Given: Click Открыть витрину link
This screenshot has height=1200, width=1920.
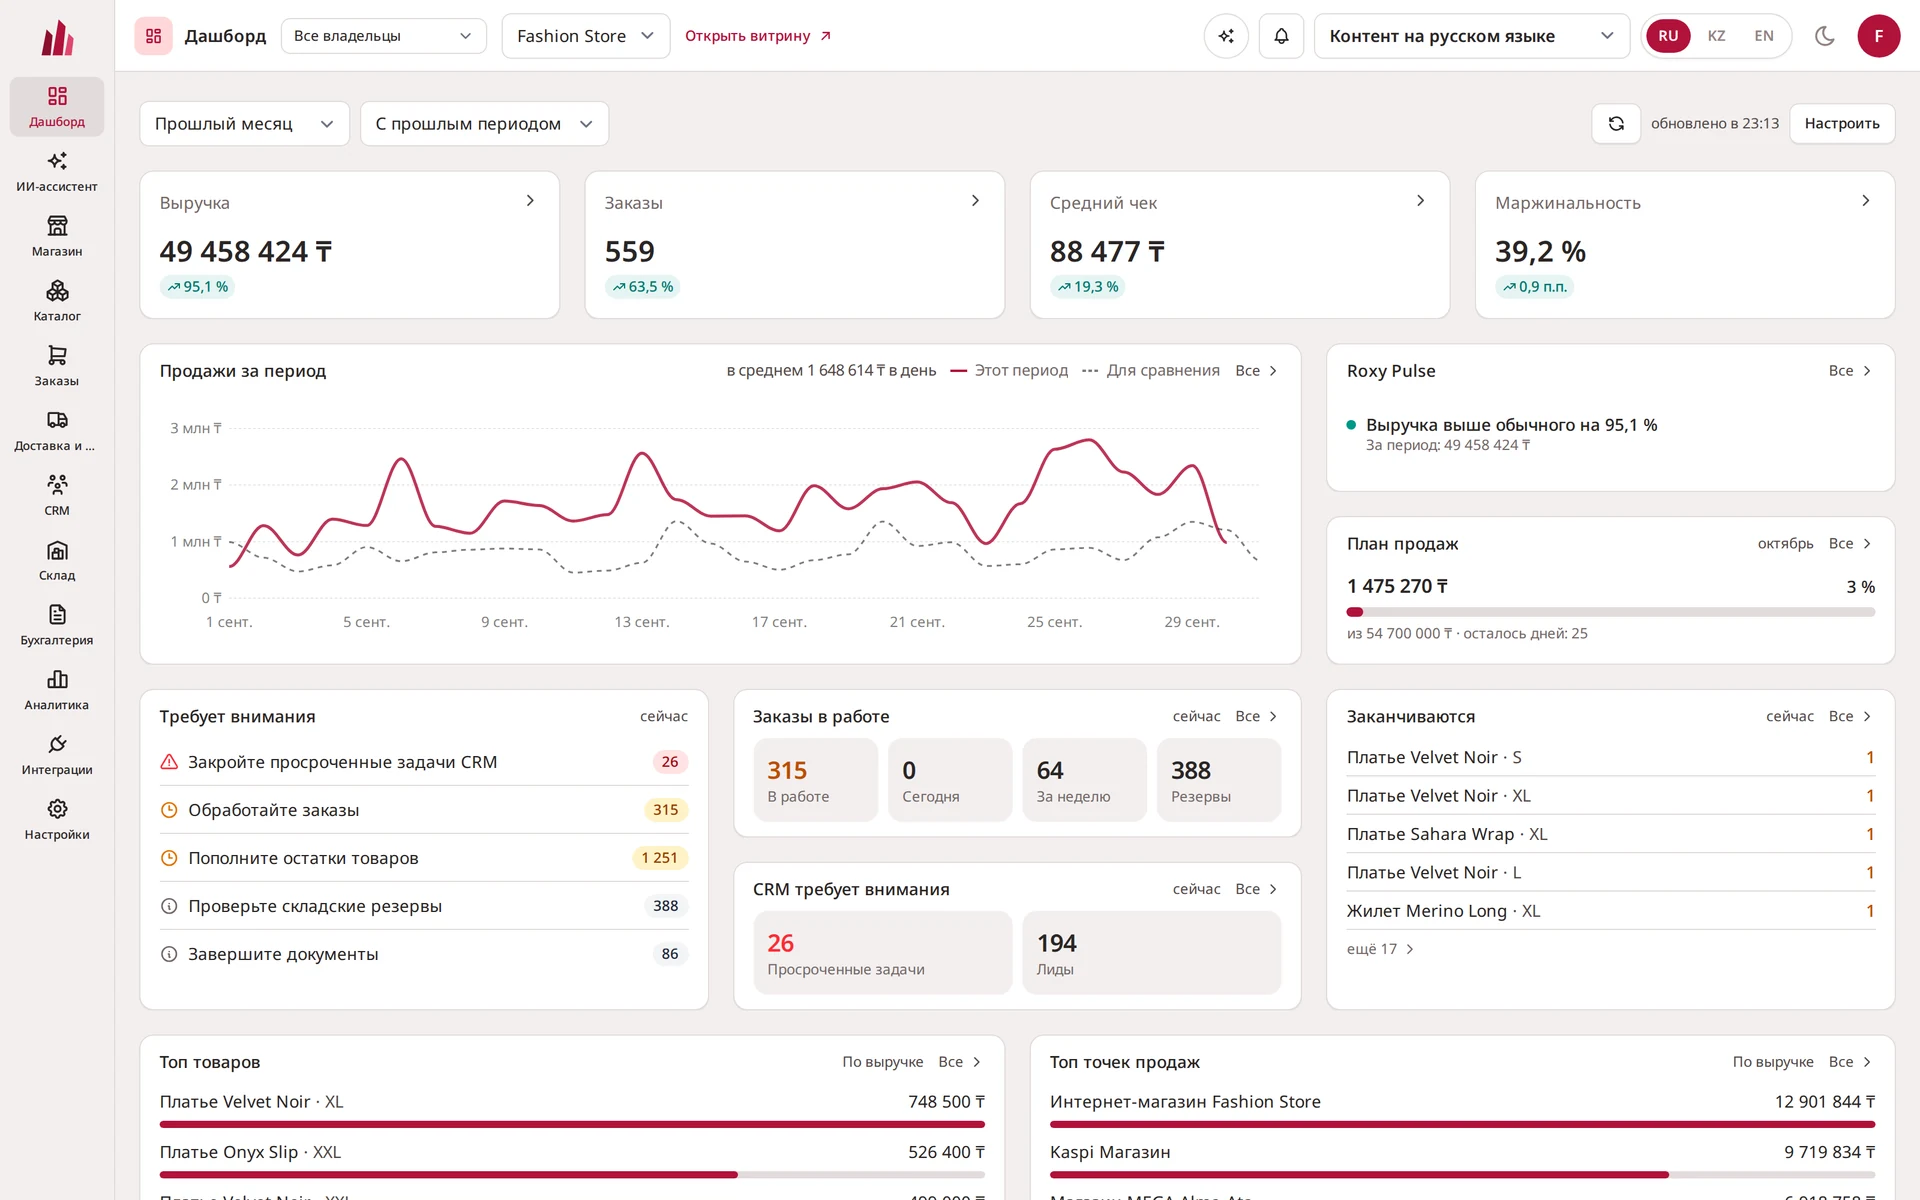Looking at the screenshot, I should point(758,36).
